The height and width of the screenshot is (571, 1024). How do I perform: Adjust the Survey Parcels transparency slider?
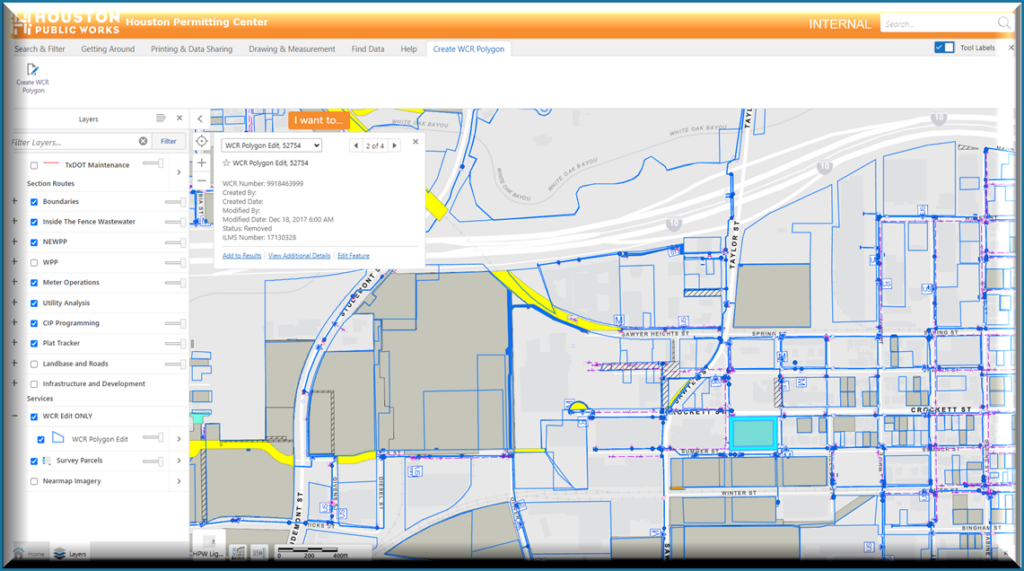tap(153, 461)
